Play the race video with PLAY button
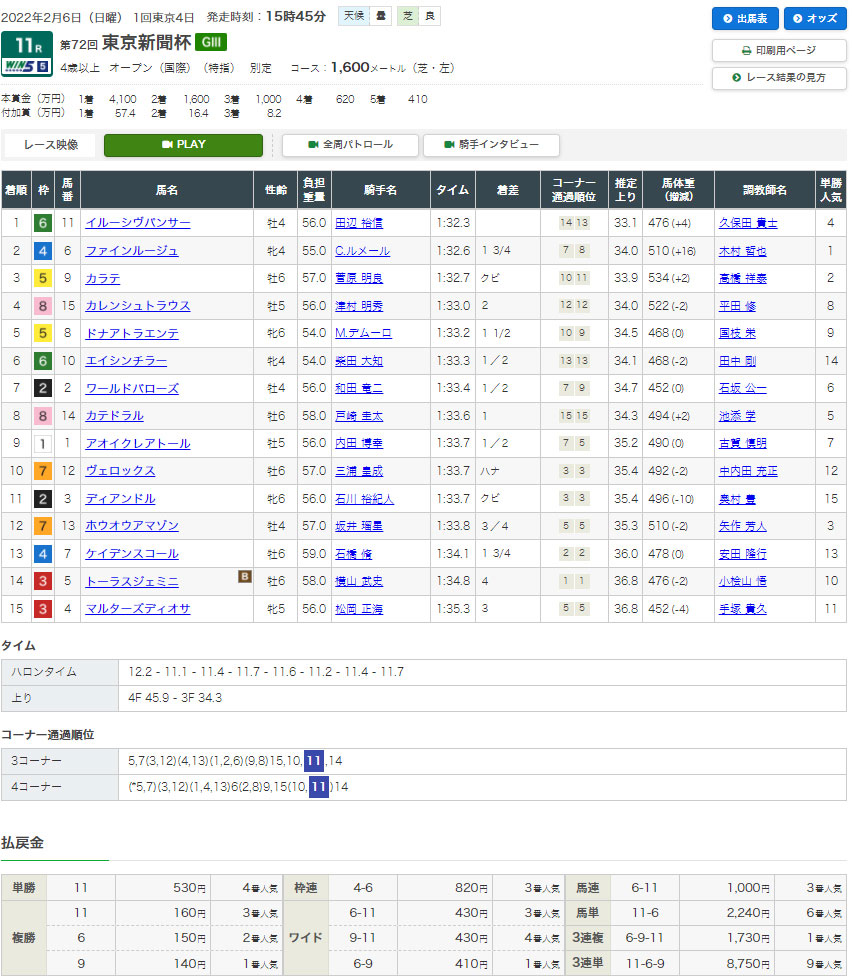The width and height of the screenshot is (852, 979). [x=183, y=145]
